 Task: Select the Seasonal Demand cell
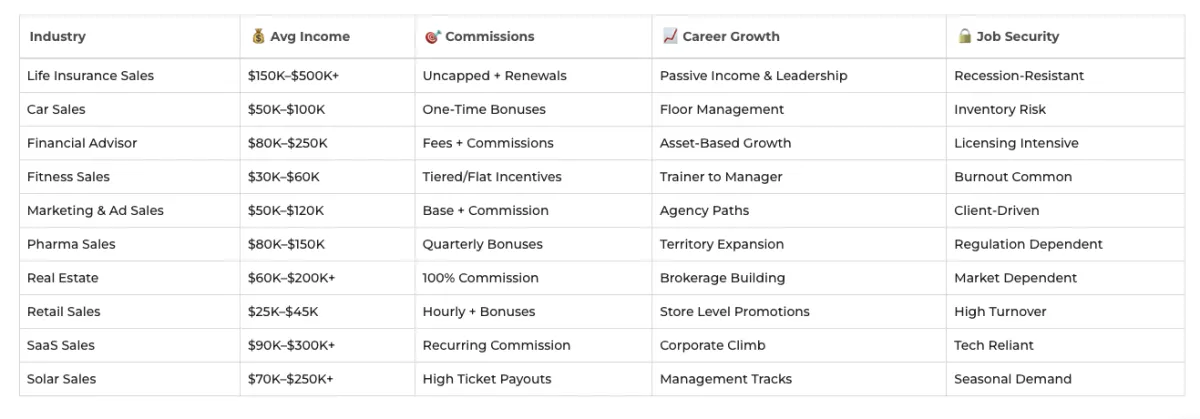pos(1012,379)
